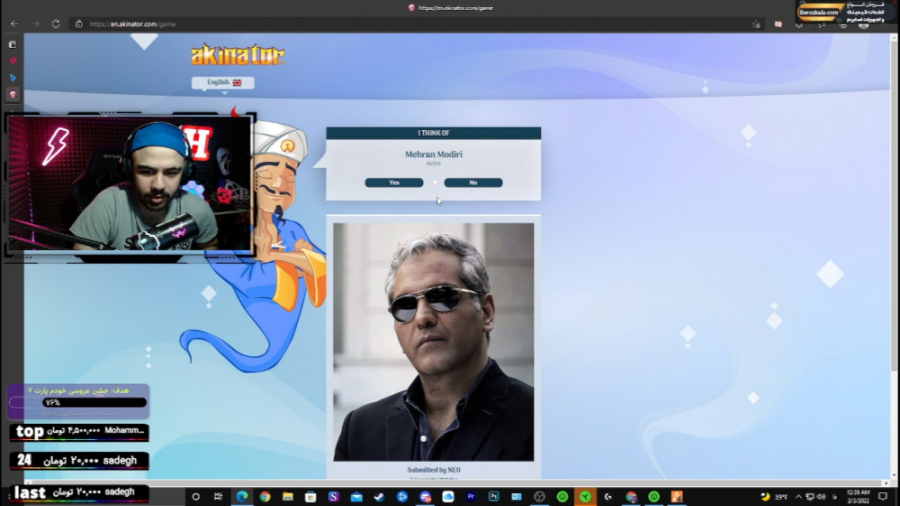Open Microsoft Store from taskbar
This screenshot has height=506, width=900.
point(311,497)
